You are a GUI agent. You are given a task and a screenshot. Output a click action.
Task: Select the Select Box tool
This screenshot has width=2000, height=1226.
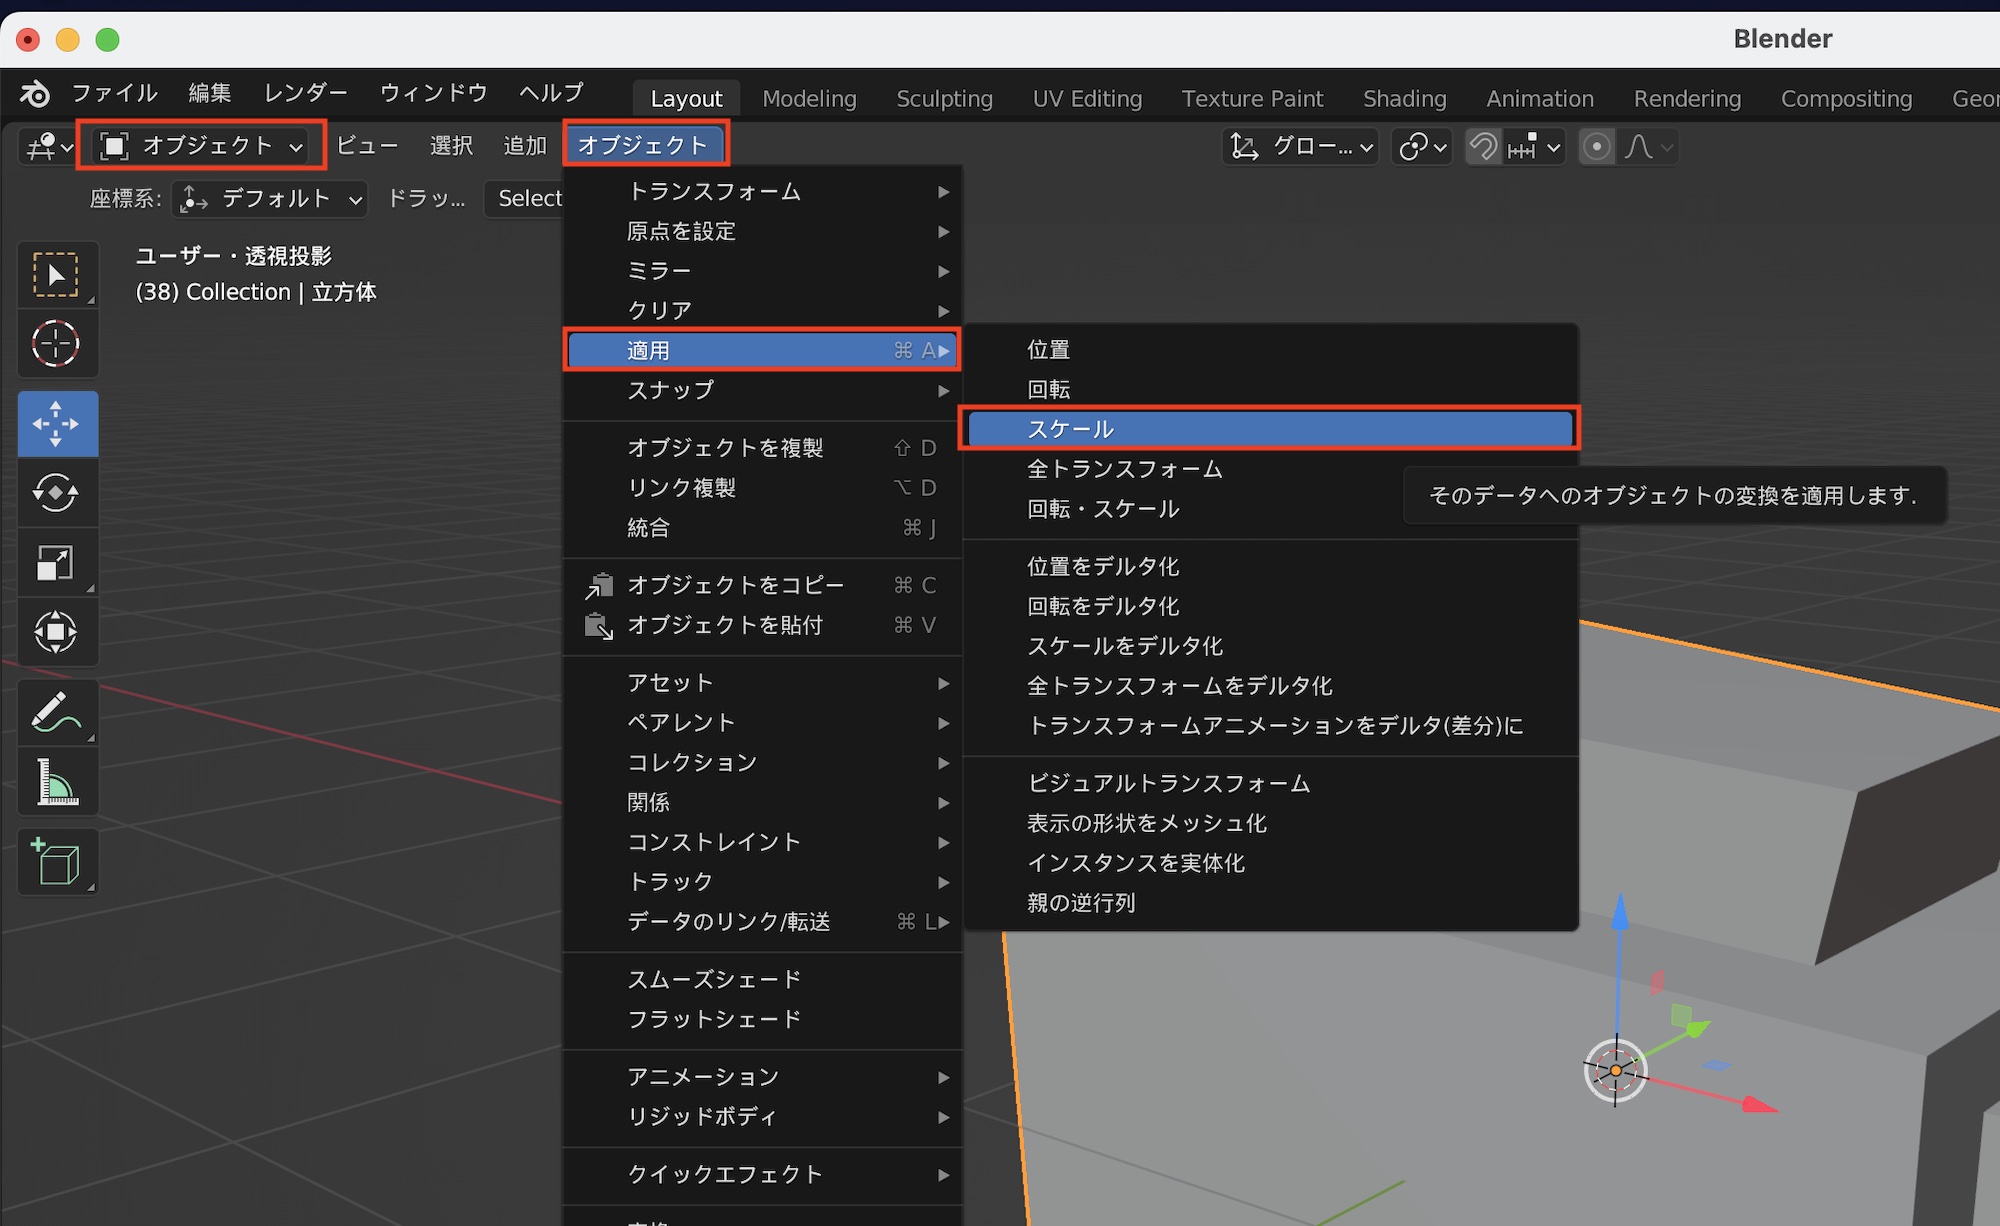56,275
